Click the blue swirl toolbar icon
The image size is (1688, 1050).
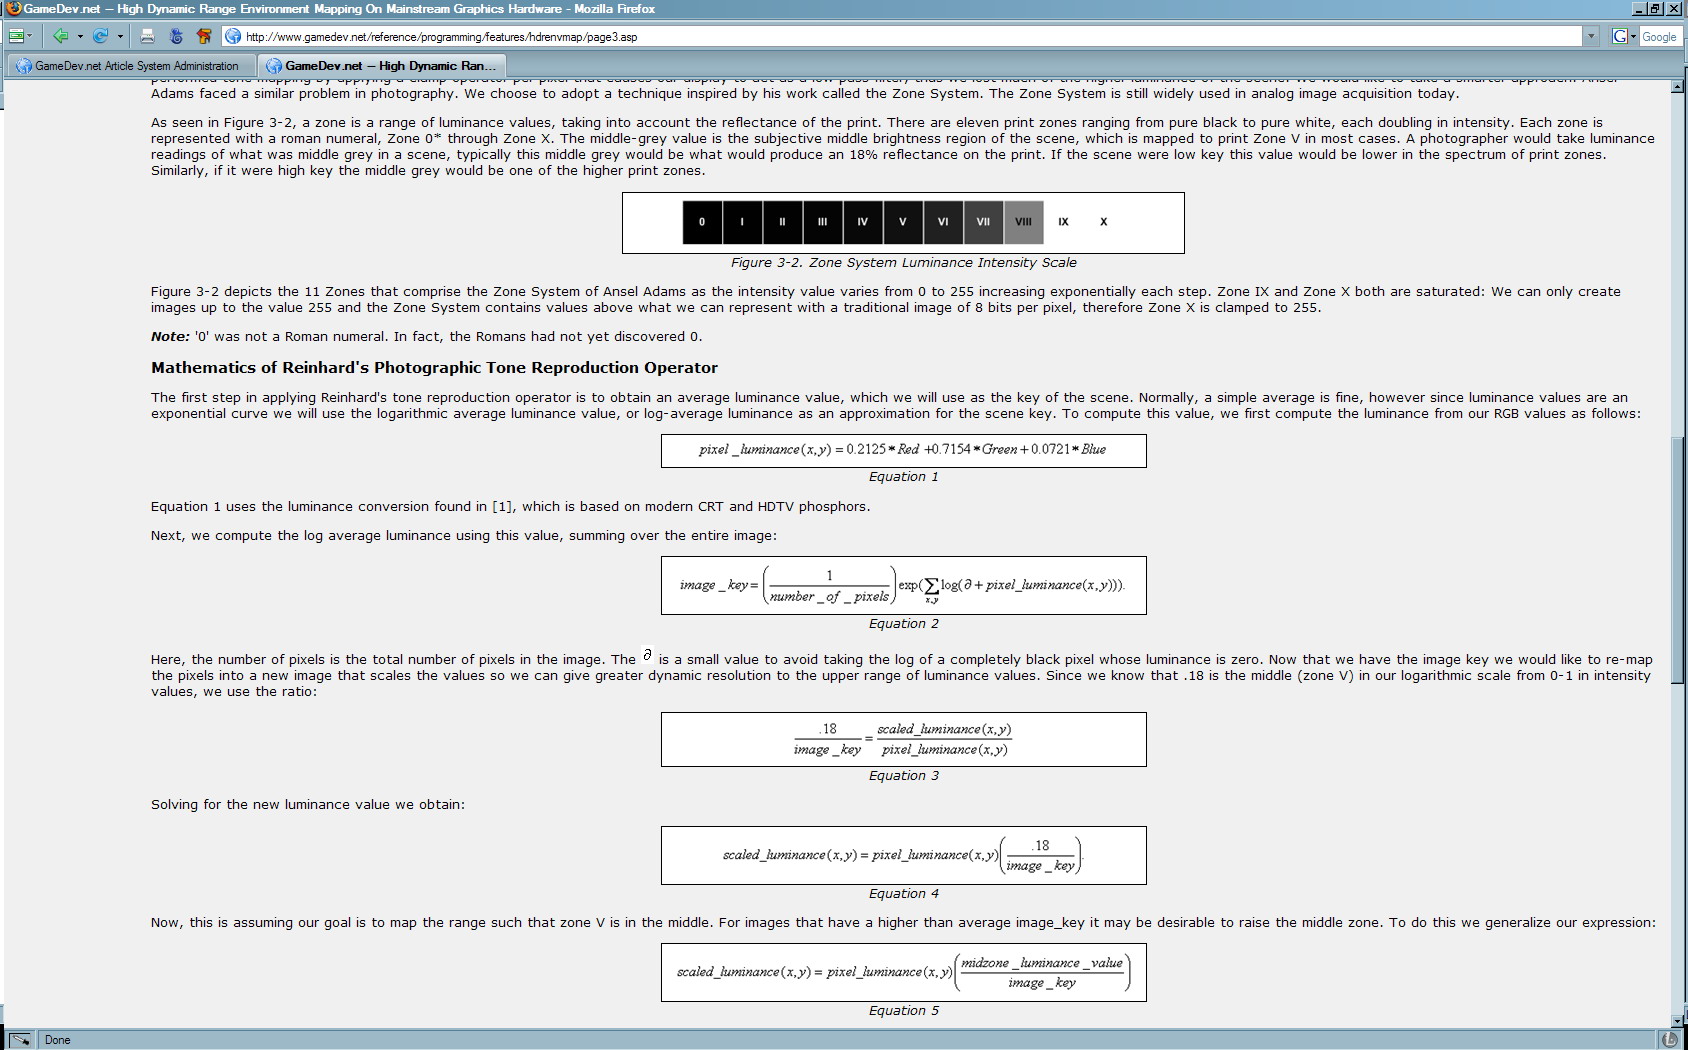click(177, 36)
